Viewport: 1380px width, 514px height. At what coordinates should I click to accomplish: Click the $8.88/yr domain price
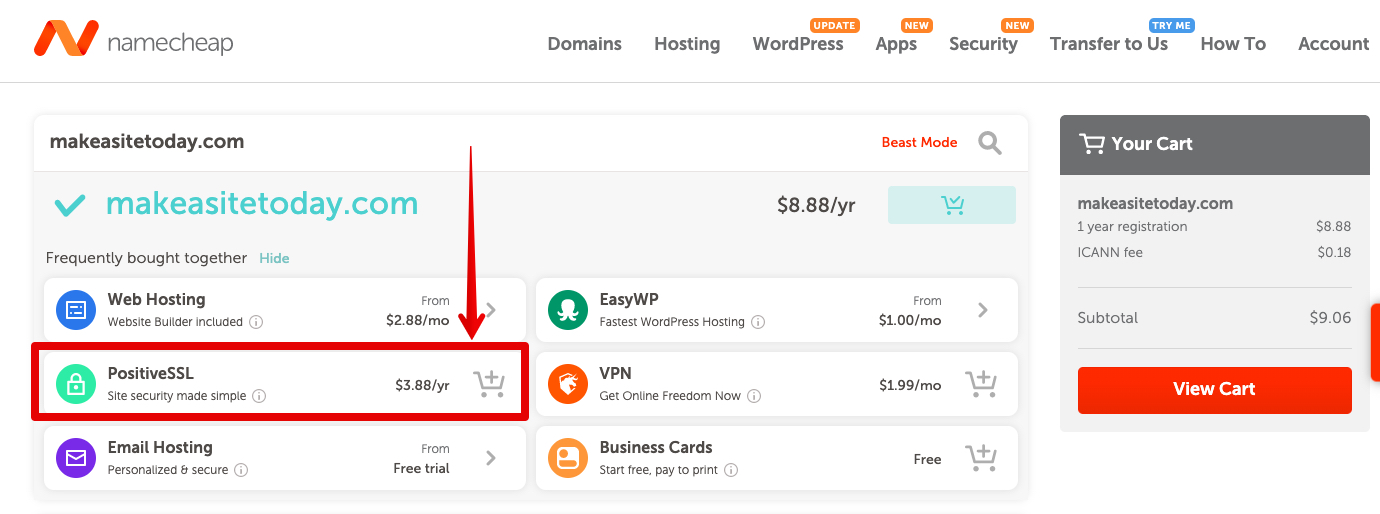[x=816, y=205]
